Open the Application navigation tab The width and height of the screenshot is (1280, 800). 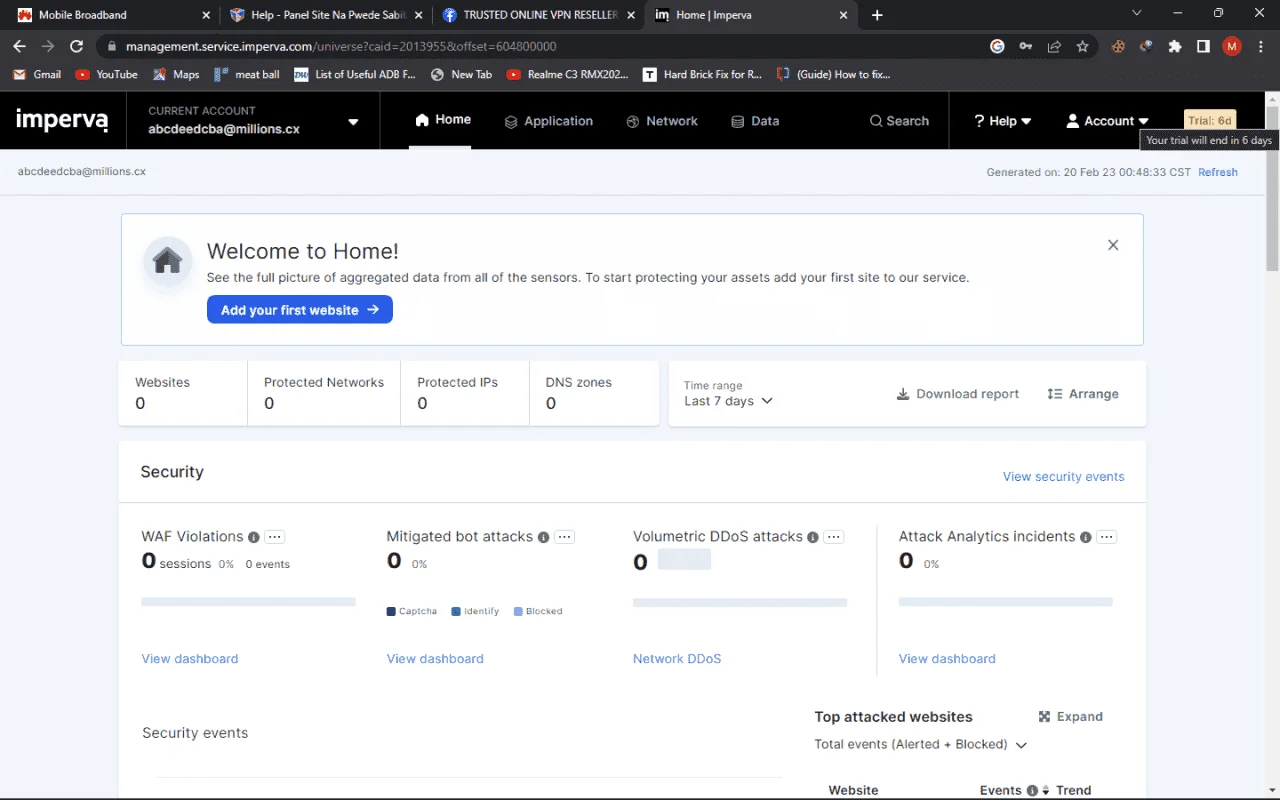tap(548, 121)
